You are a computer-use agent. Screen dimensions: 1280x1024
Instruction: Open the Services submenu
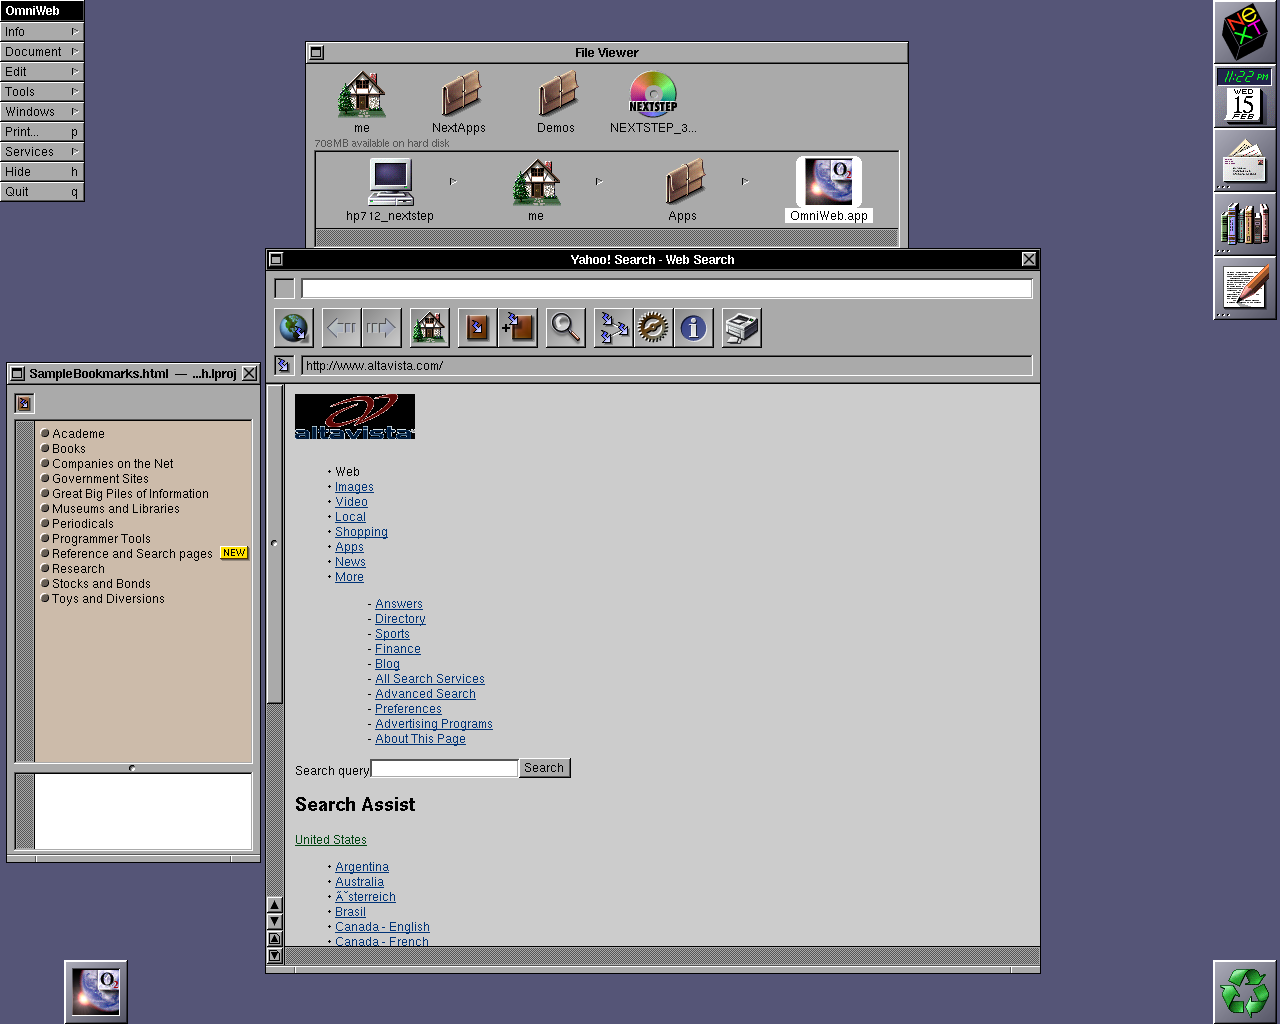click(42, 152)
